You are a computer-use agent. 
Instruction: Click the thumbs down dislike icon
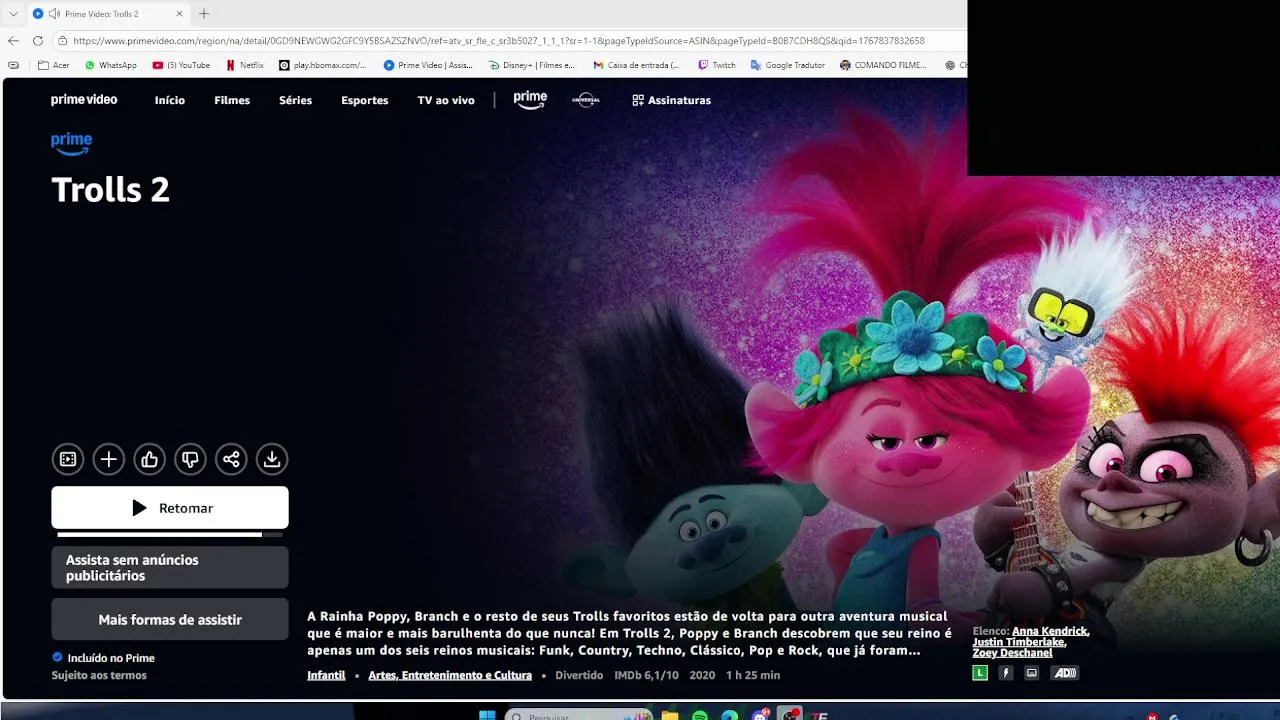(x=190, y=459)
